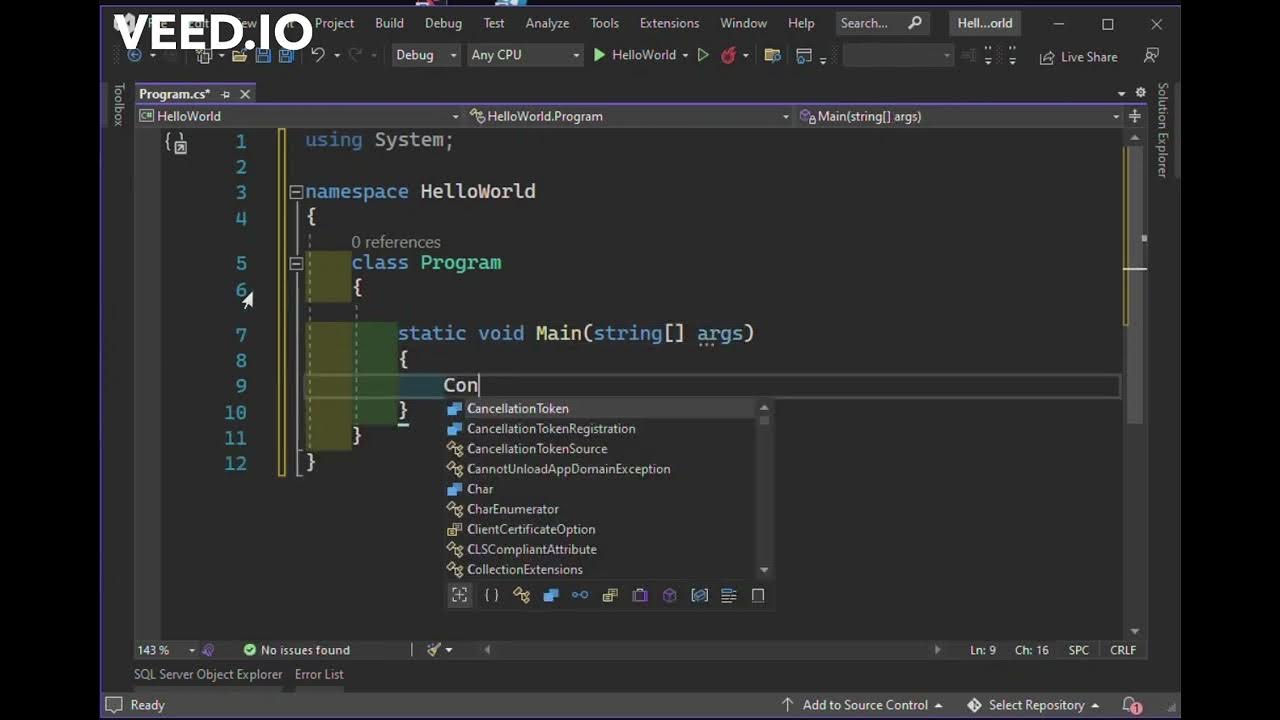This screenshot has height=720, width=1280.
Task: Toggle the interfaces filter in IntelliSense
Action: click(580, 595)
